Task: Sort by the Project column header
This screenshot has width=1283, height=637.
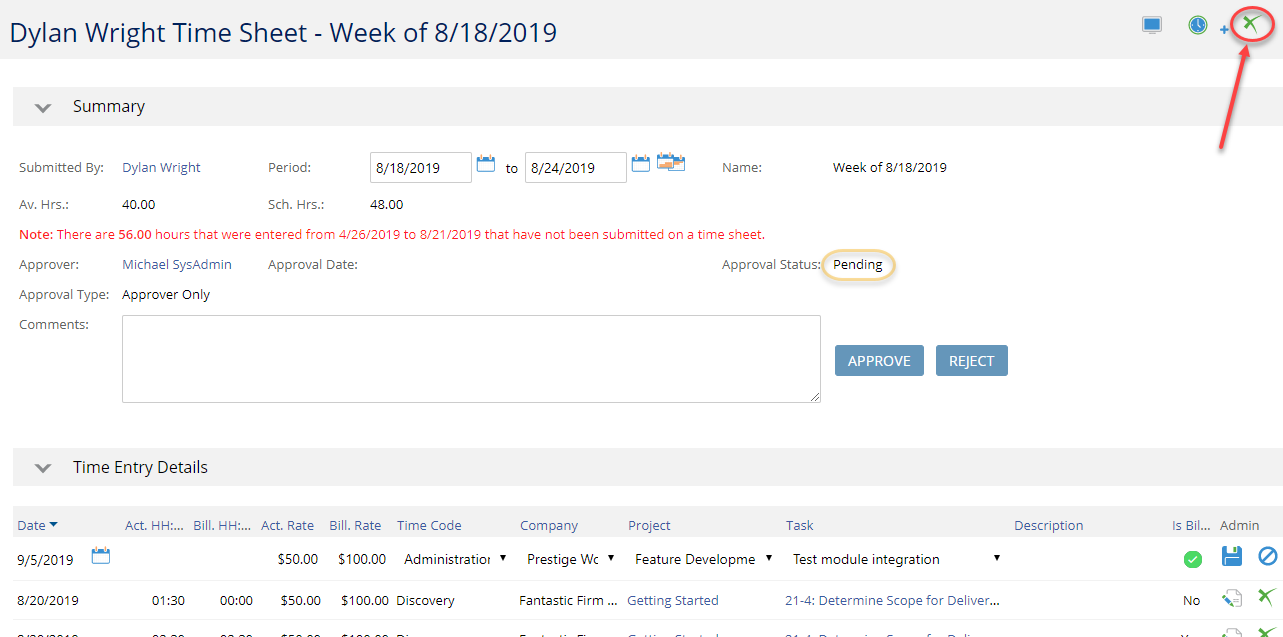Action: pyautogui.click(x=649, y=525)
